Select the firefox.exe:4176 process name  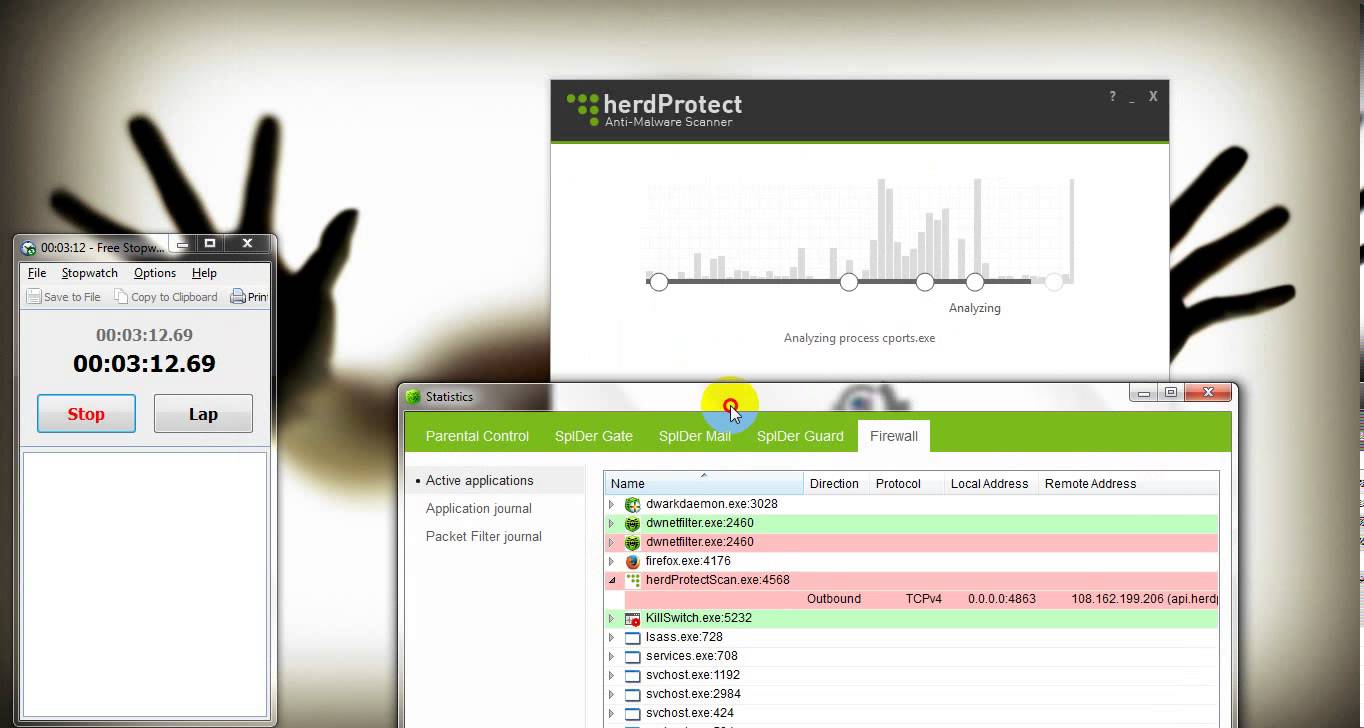(x=688, y=562)
